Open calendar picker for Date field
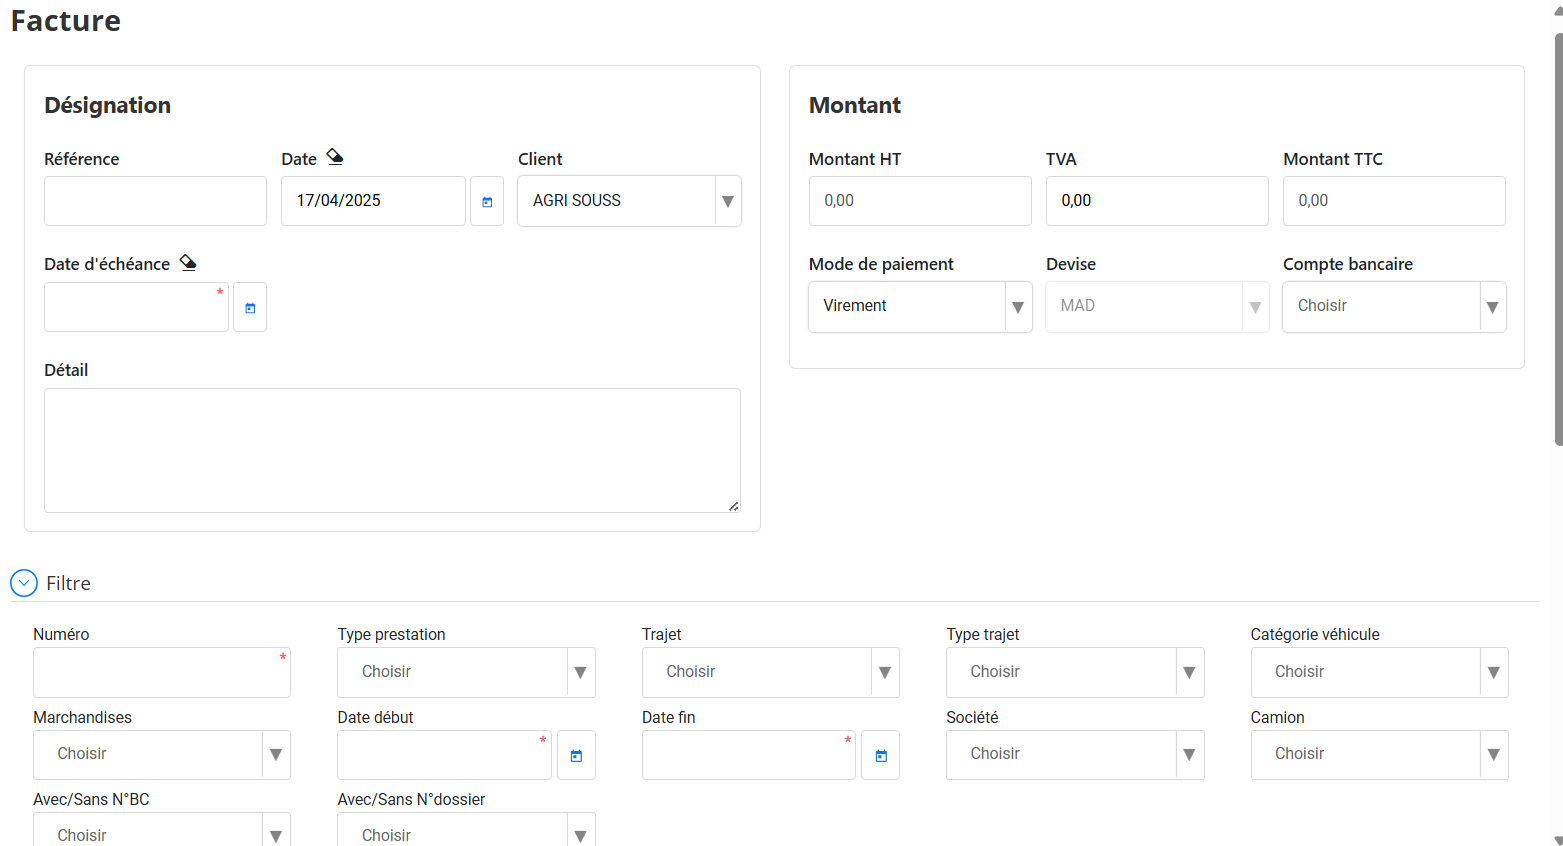The image size is (1563, 846). [487, 201]
